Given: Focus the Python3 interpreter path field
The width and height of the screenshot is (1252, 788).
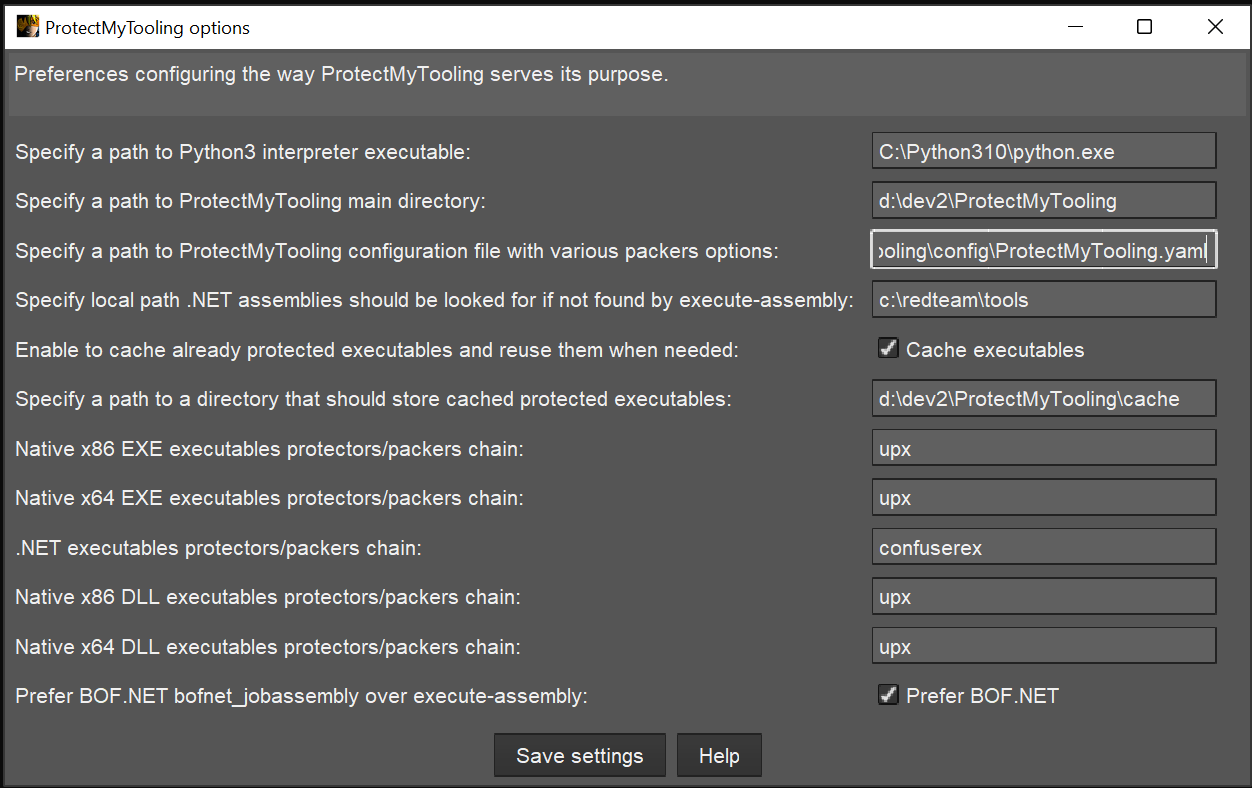Looking at the screenshot, I should tap(1044, 151).
